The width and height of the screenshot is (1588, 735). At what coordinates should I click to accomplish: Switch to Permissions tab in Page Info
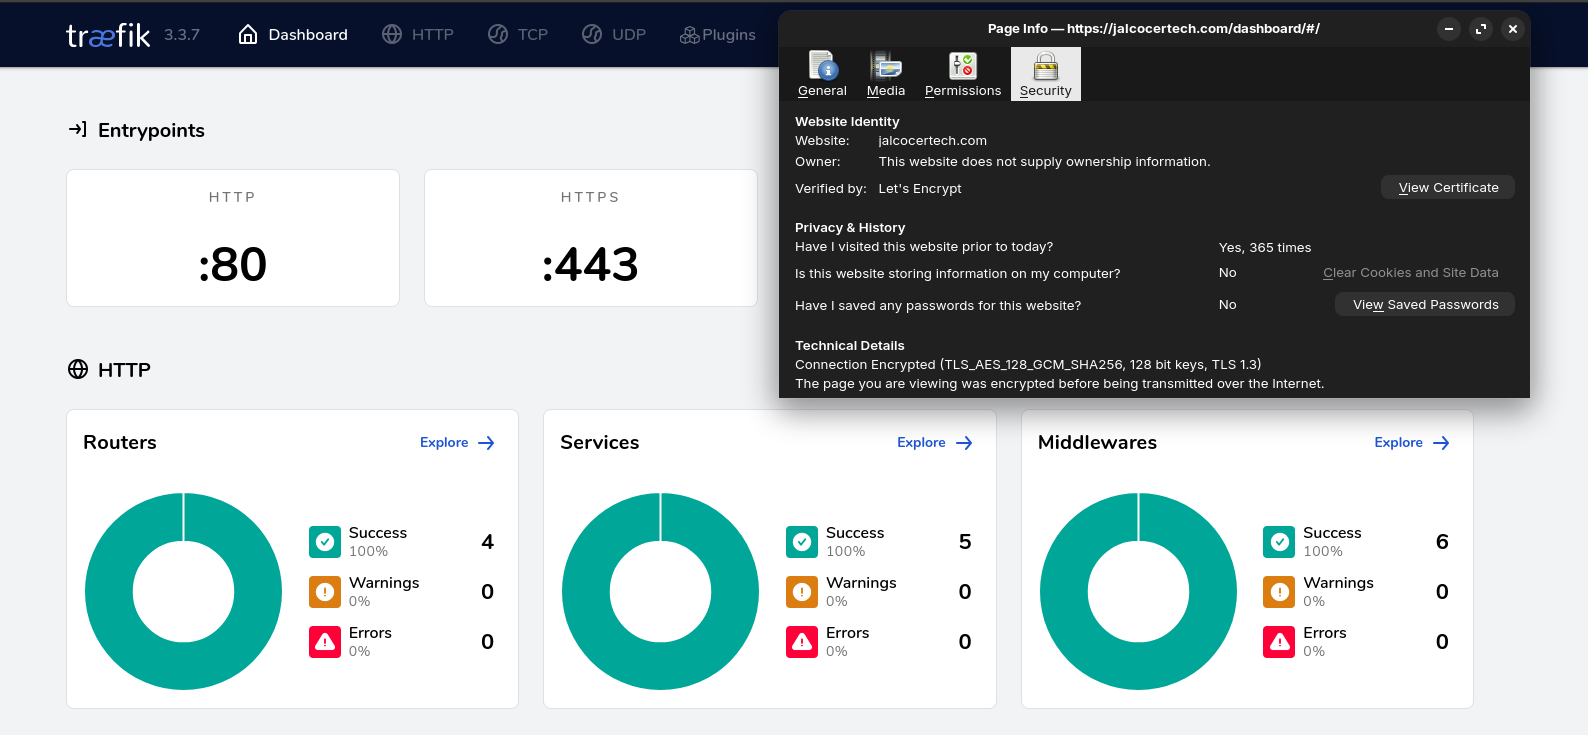coord(963,74)
